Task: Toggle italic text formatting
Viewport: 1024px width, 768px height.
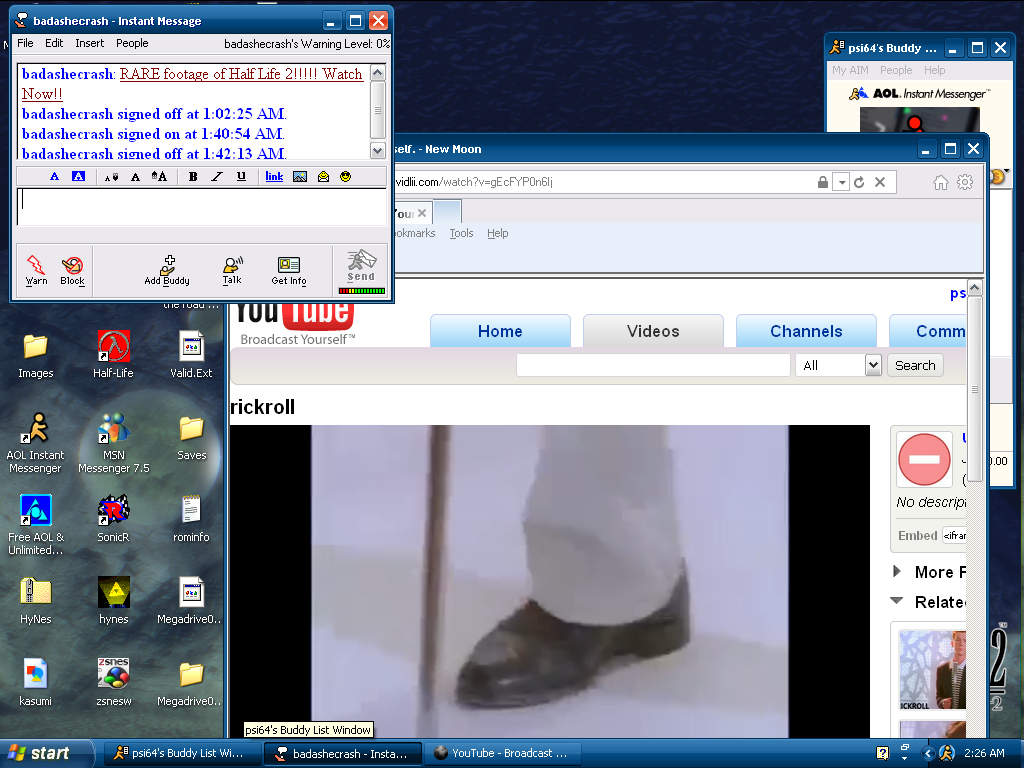Action: coord(217,177)
